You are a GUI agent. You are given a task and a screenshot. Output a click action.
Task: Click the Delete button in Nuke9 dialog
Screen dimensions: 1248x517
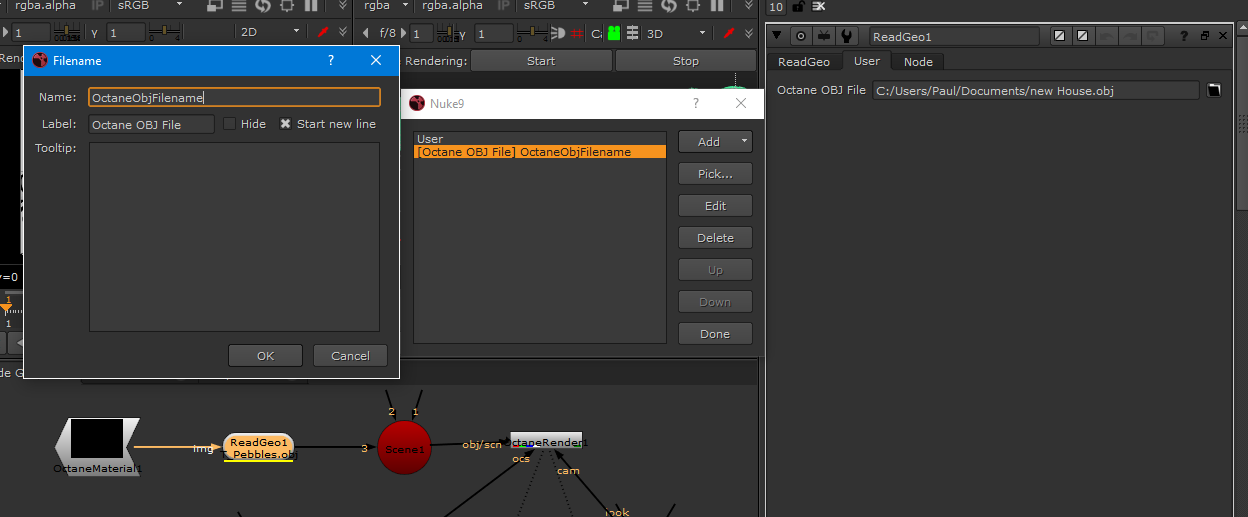pyautogui.click(x=715, y=238)
